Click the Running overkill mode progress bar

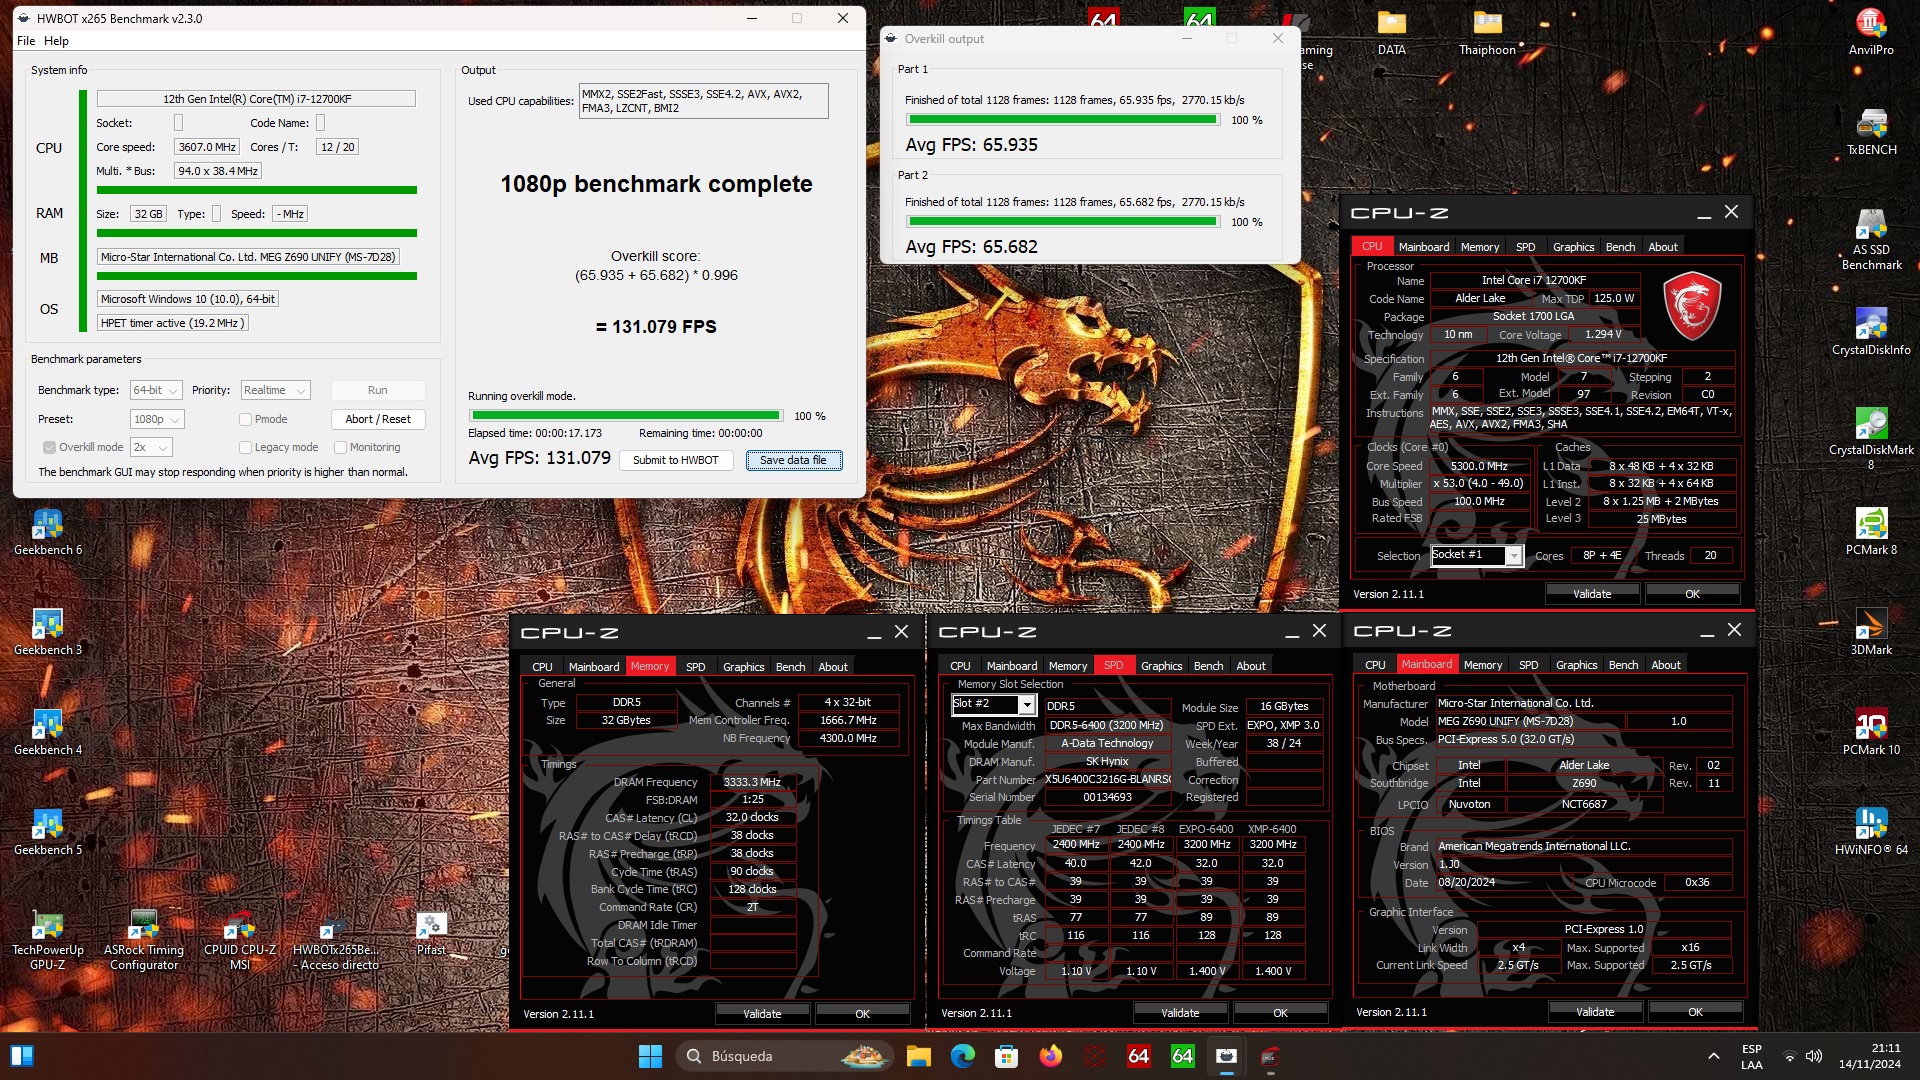(x=625, y=416)
